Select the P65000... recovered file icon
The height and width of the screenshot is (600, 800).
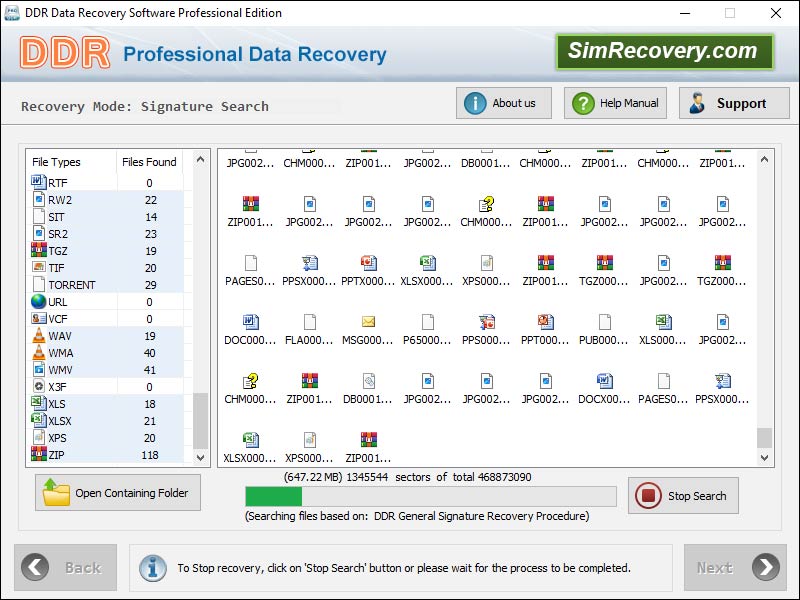[428, 322]
